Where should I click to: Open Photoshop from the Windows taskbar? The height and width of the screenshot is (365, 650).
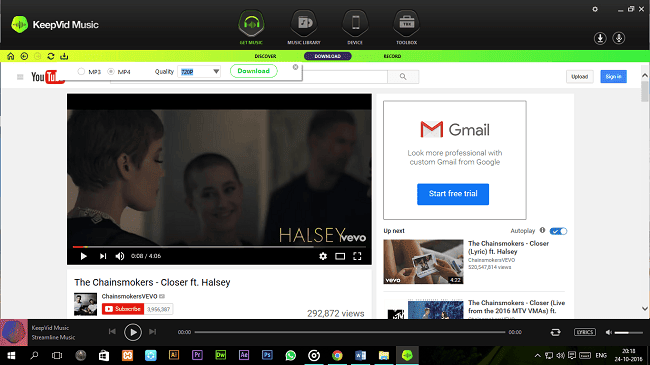267,355
